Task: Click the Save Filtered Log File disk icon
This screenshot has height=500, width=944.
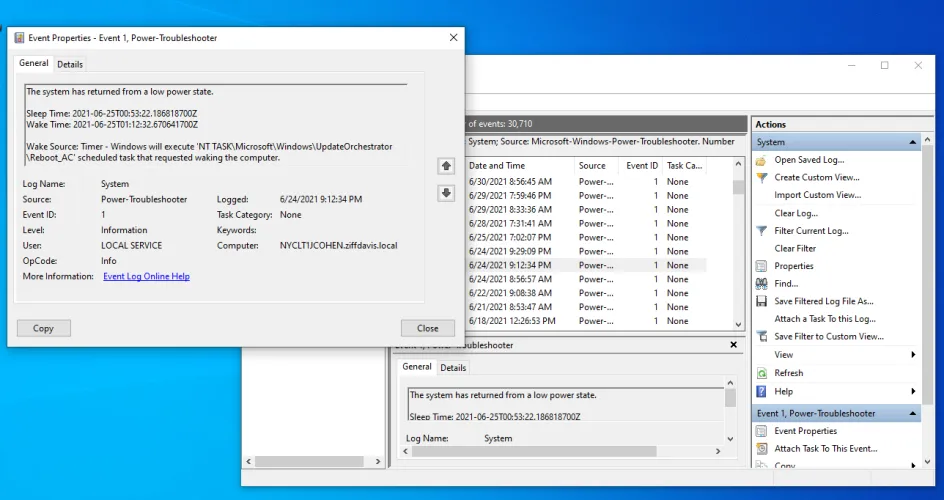Action: 761,301
